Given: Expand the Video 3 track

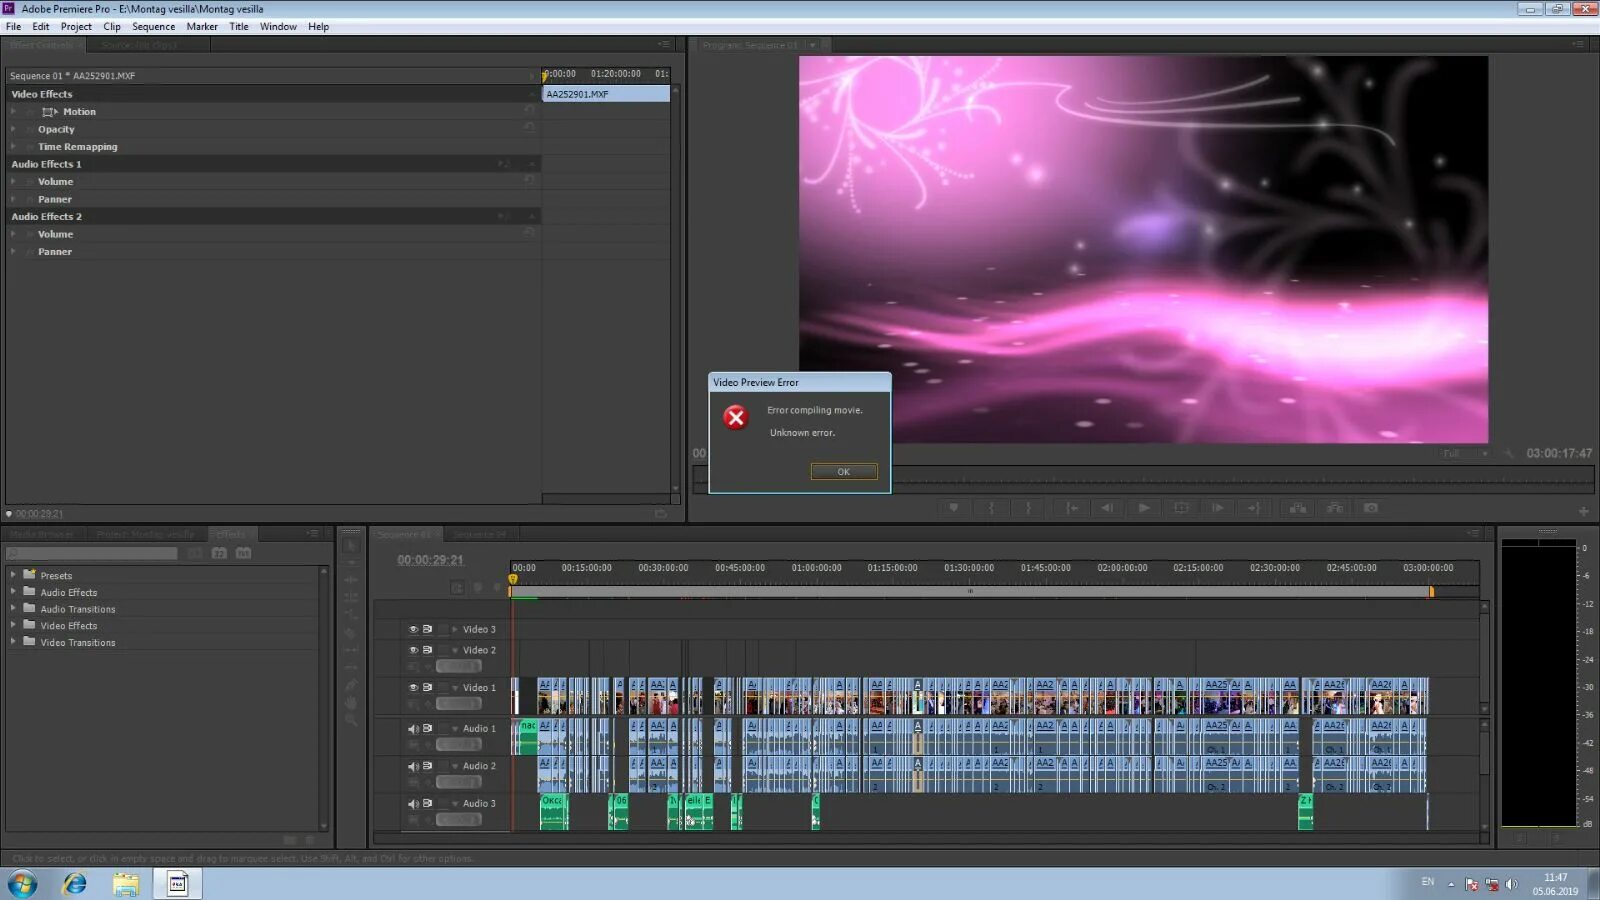Looking at the screenshot, I should 455,629.
